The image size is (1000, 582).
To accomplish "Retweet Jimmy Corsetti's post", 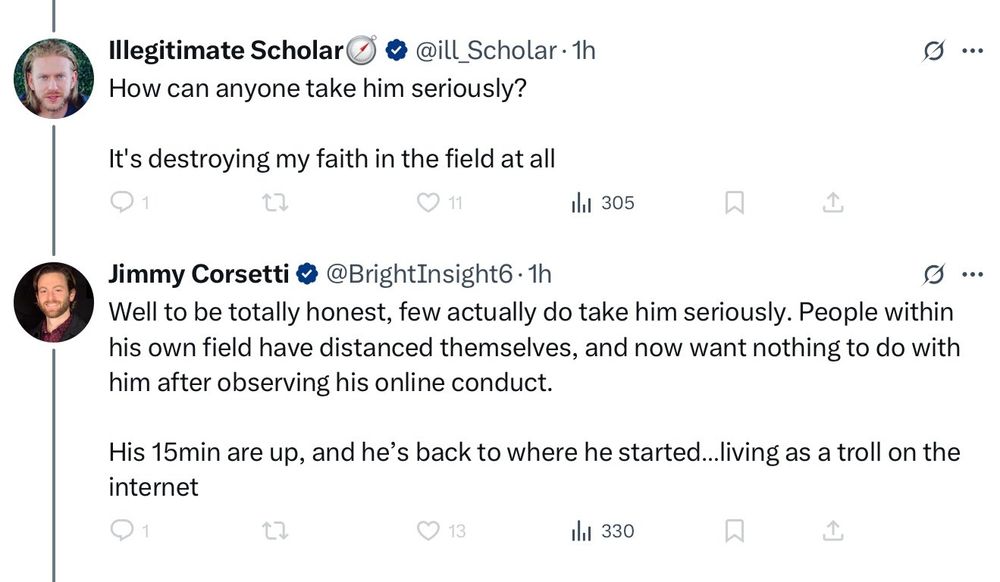I will click(x=275, y=530).
